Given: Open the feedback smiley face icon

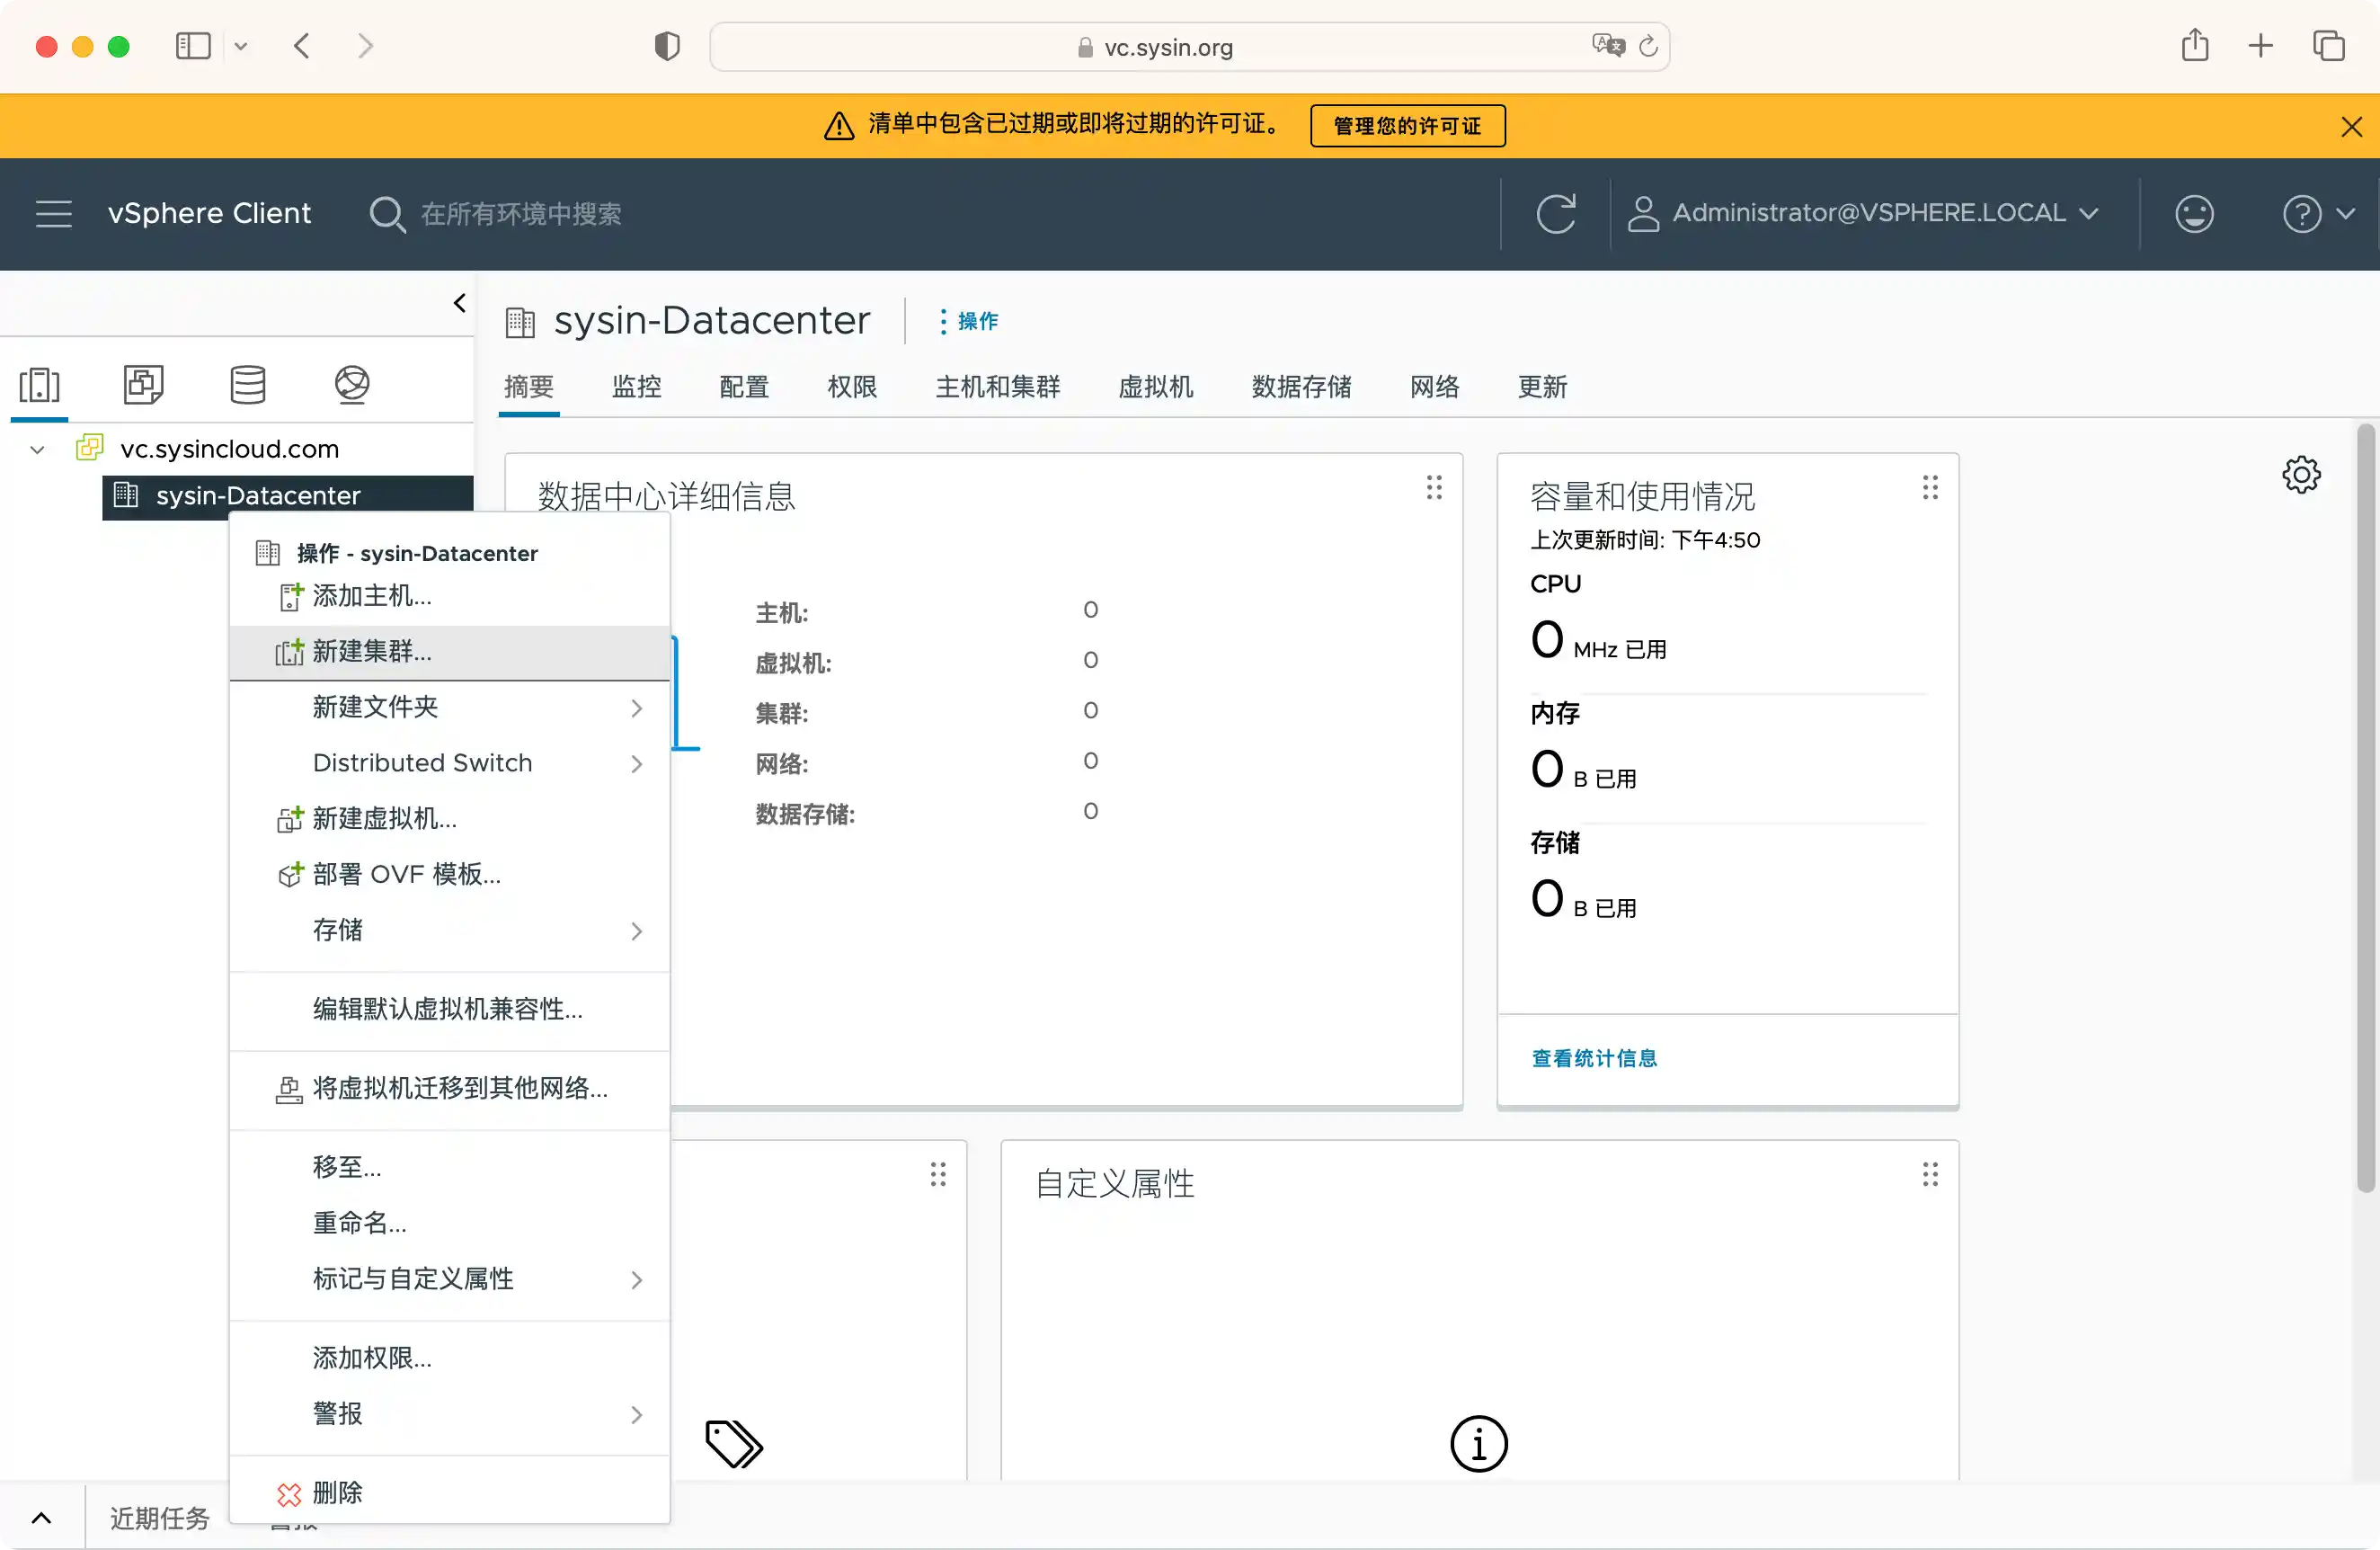Looking at the screenshot, I should (2194, 213).
